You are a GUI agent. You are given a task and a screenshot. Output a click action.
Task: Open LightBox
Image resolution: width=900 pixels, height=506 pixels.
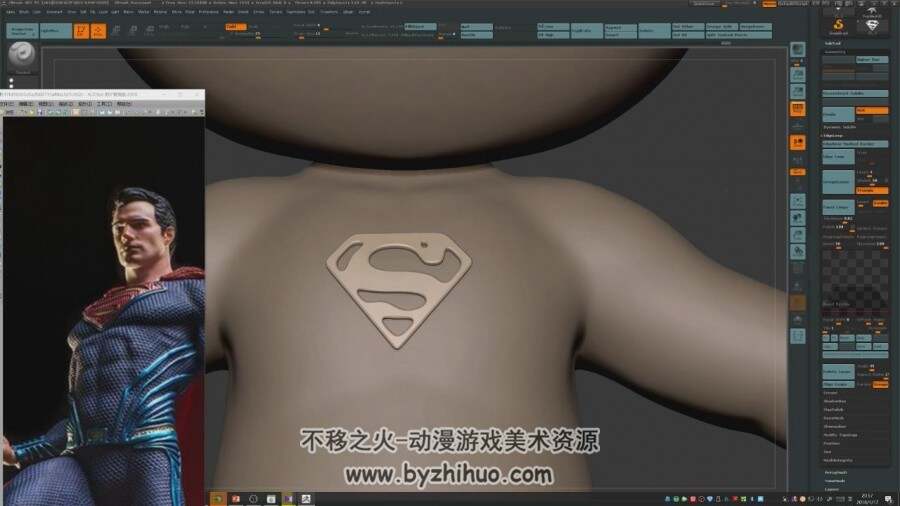point(56,31)
